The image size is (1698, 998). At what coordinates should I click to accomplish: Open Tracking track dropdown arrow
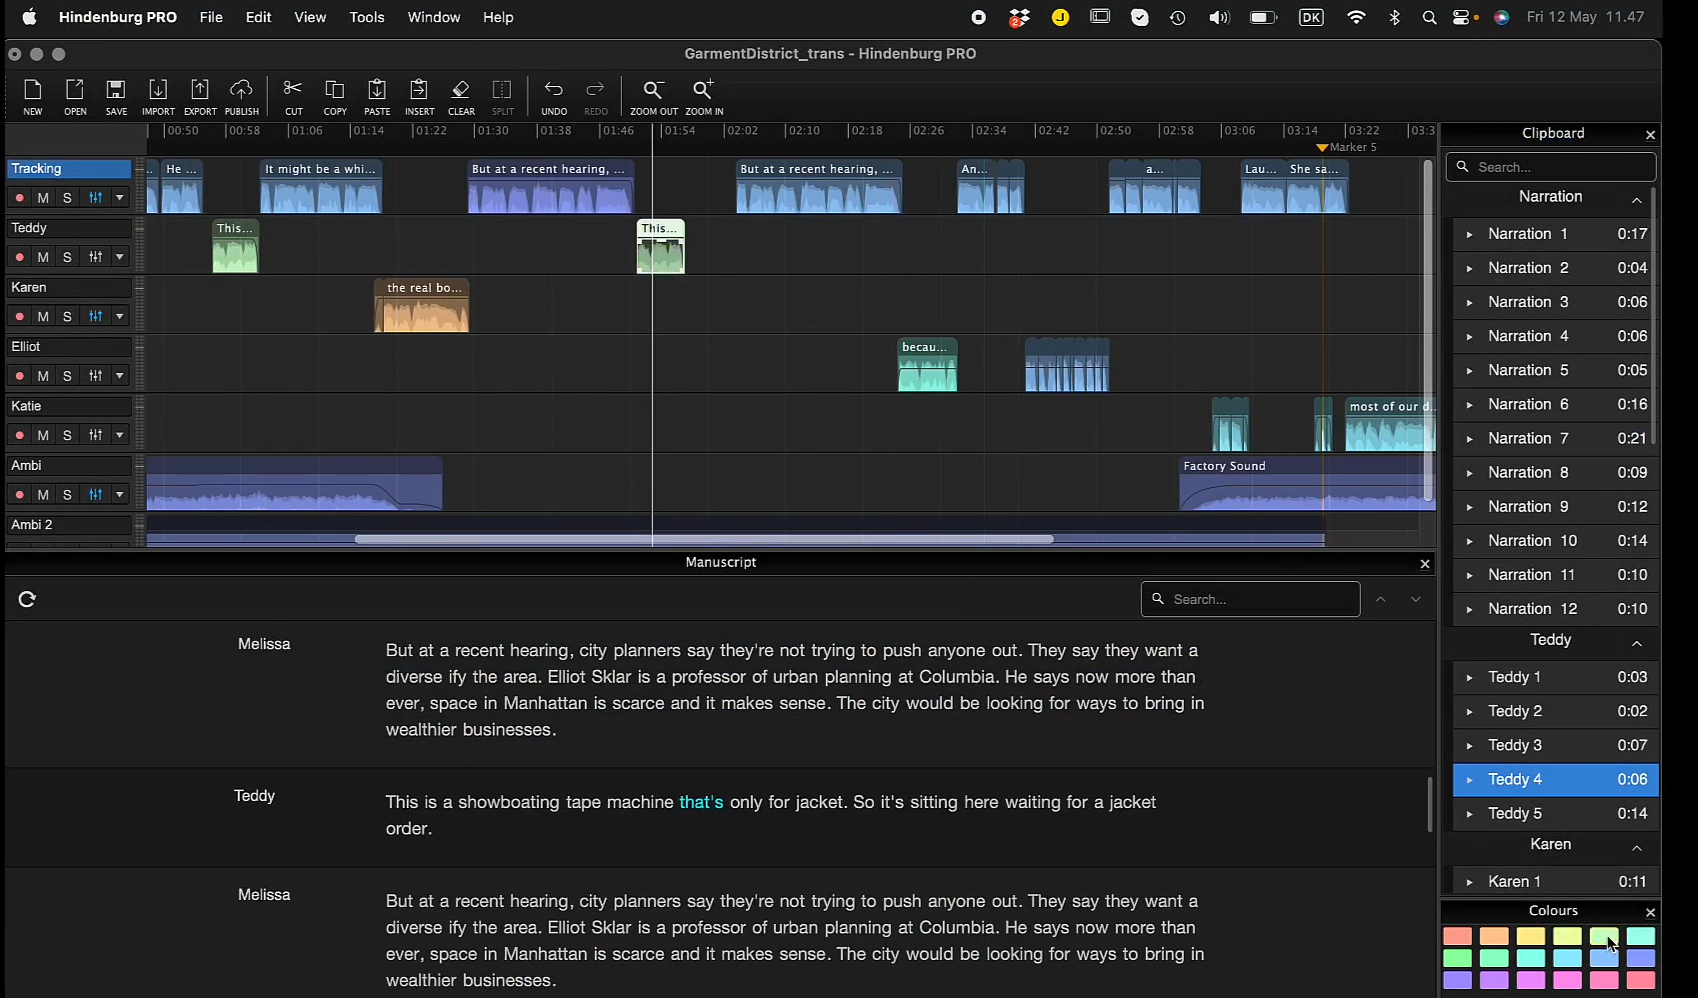pos(120,198)
